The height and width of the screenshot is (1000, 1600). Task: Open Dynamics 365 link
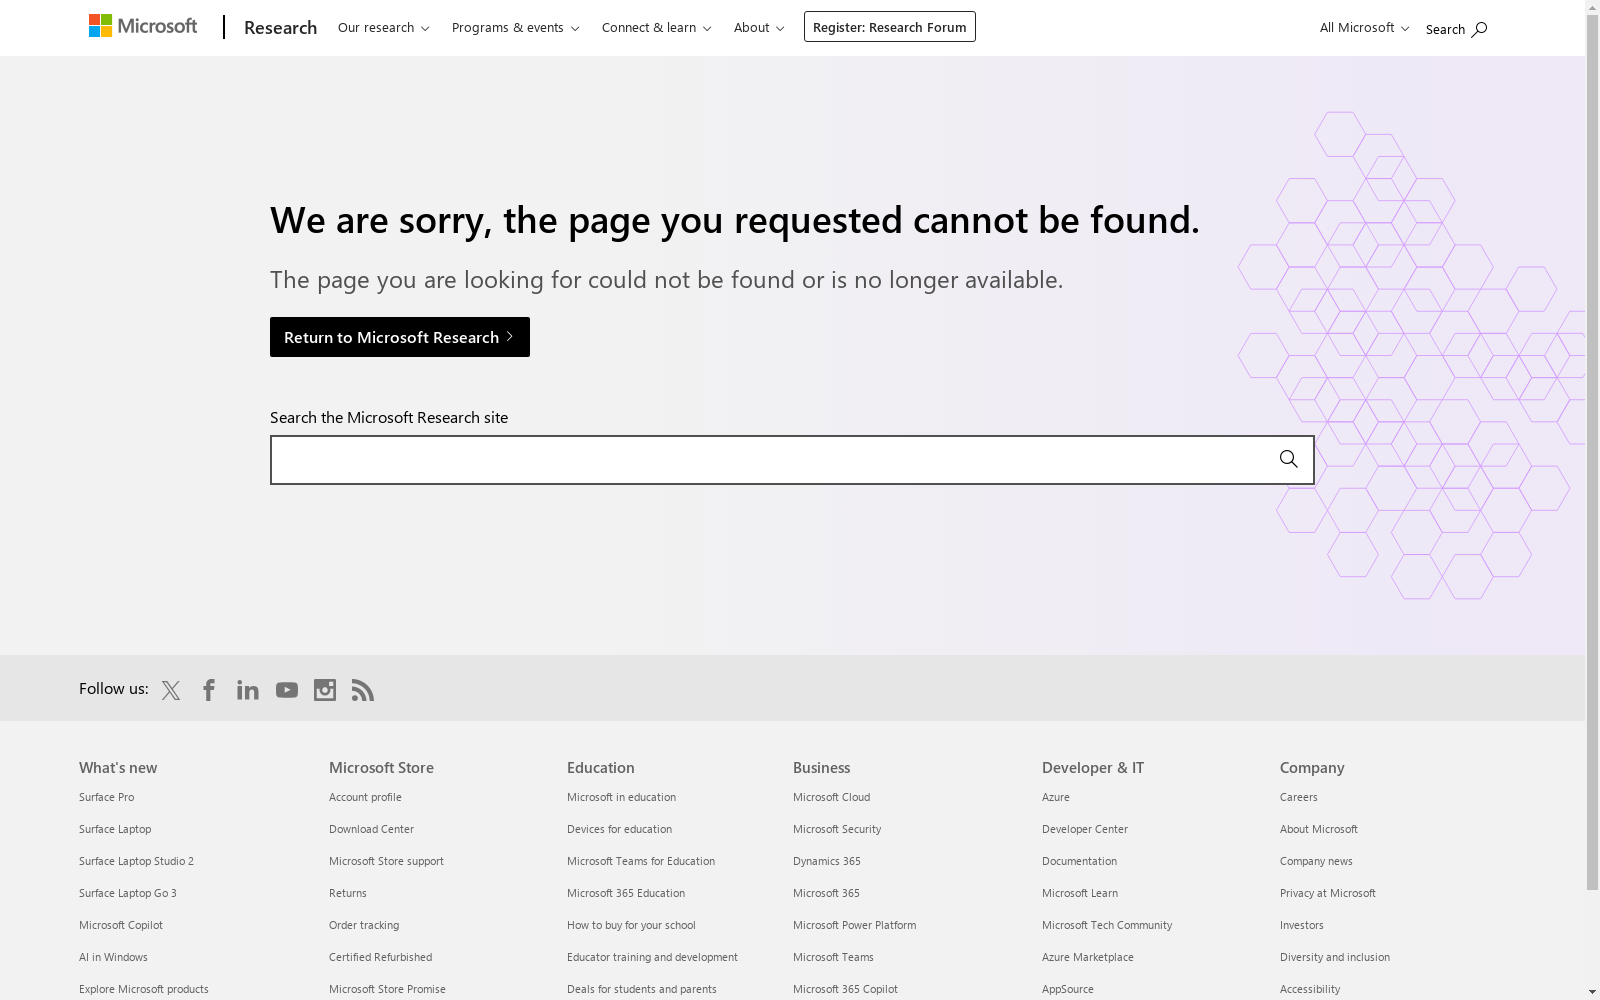(x=827, y=861)
